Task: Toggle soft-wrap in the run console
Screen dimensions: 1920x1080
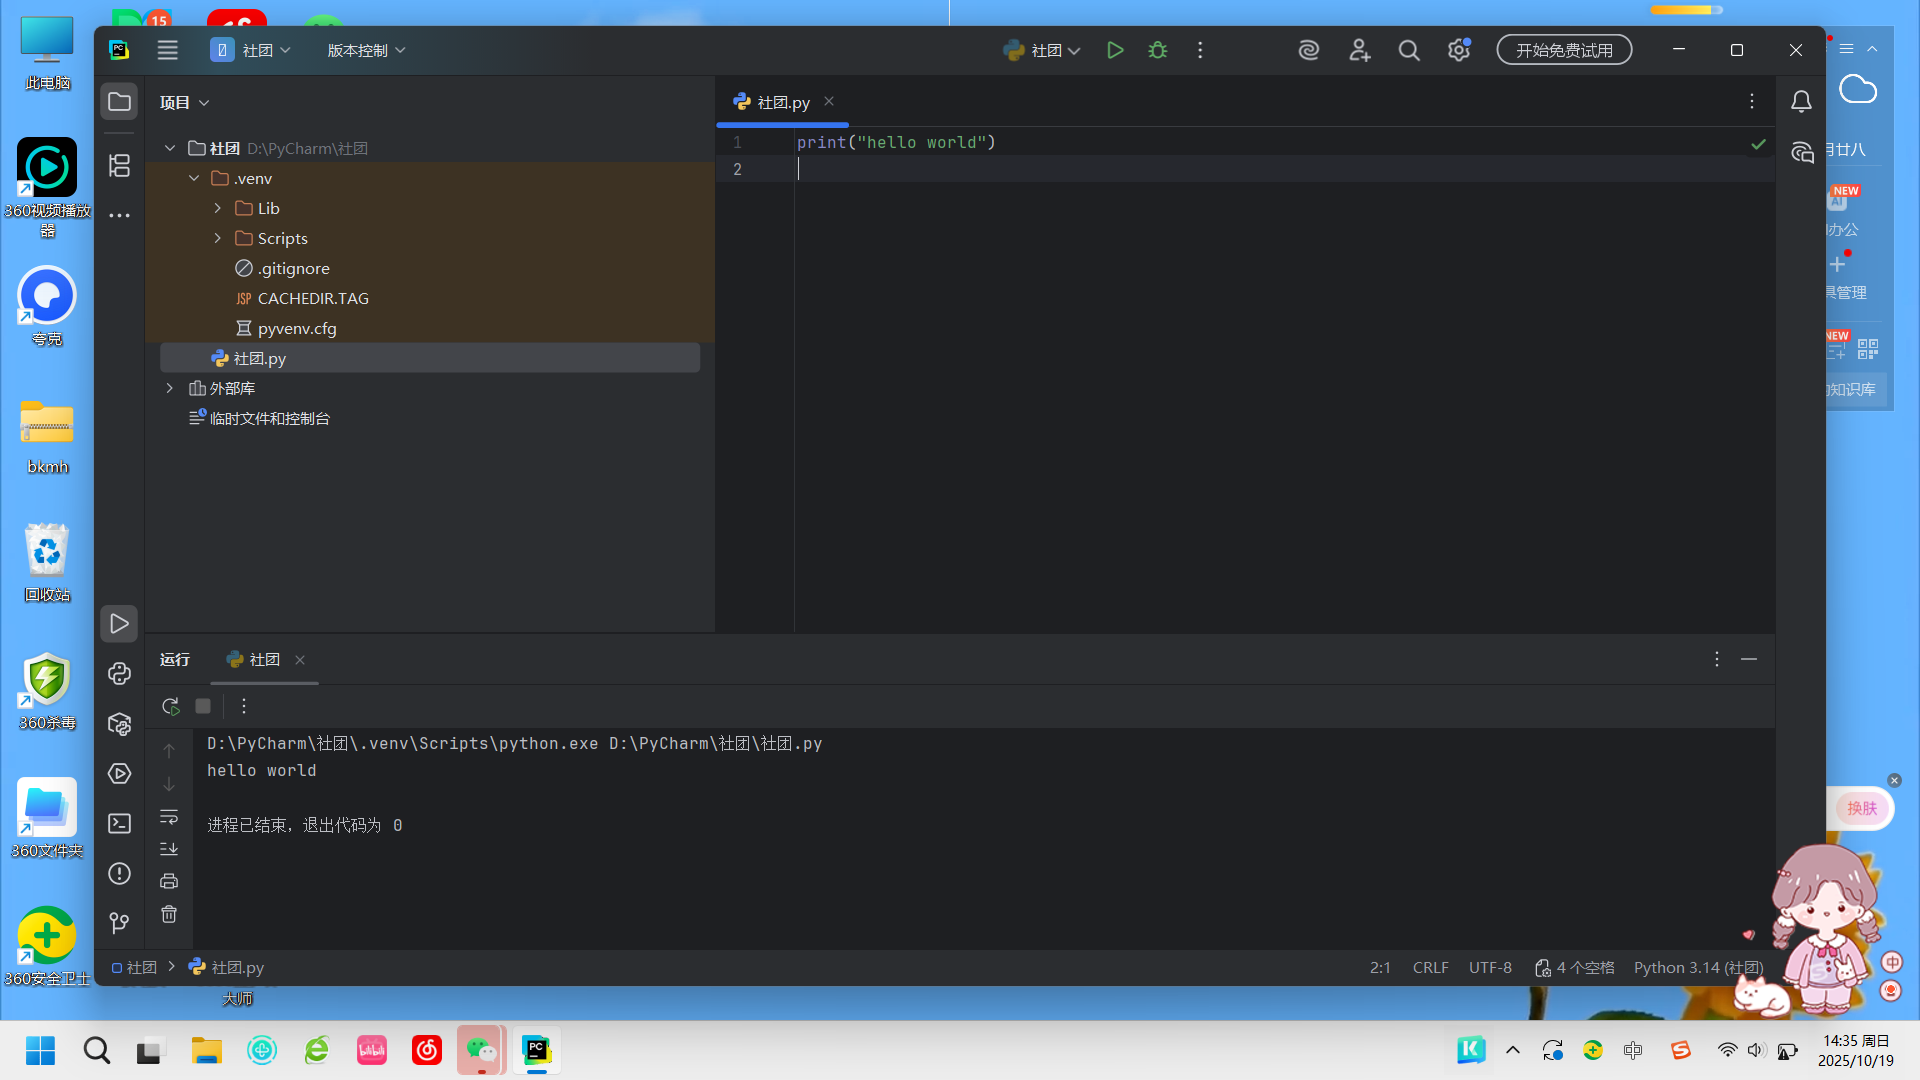Action: click(x=169, y=816)
